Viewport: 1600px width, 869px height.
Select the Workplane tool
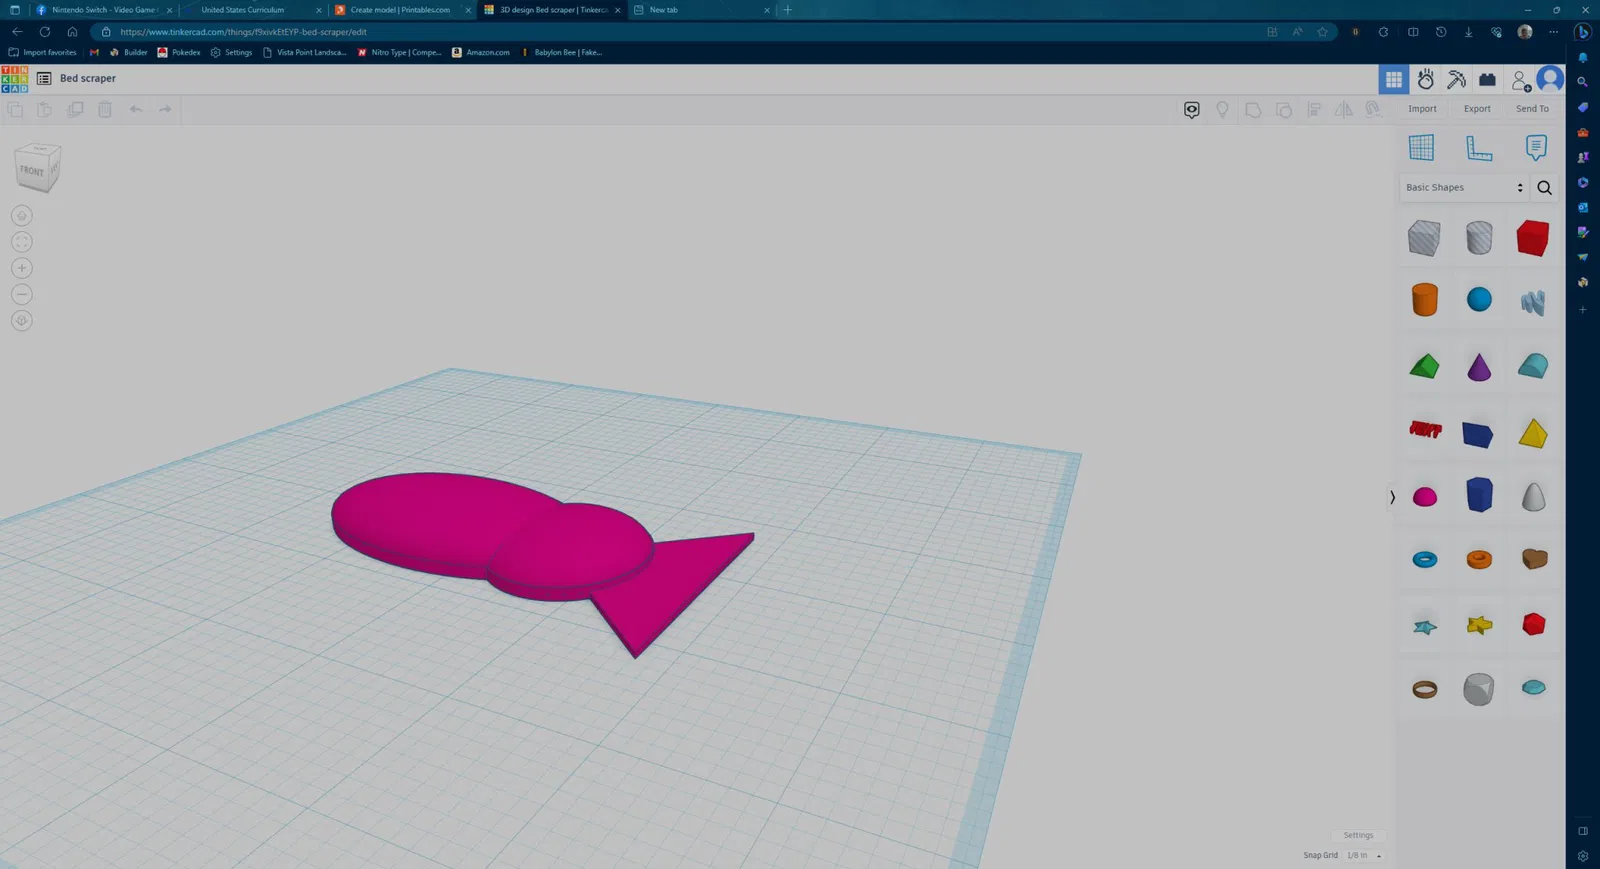click(x=1421, y=147)
